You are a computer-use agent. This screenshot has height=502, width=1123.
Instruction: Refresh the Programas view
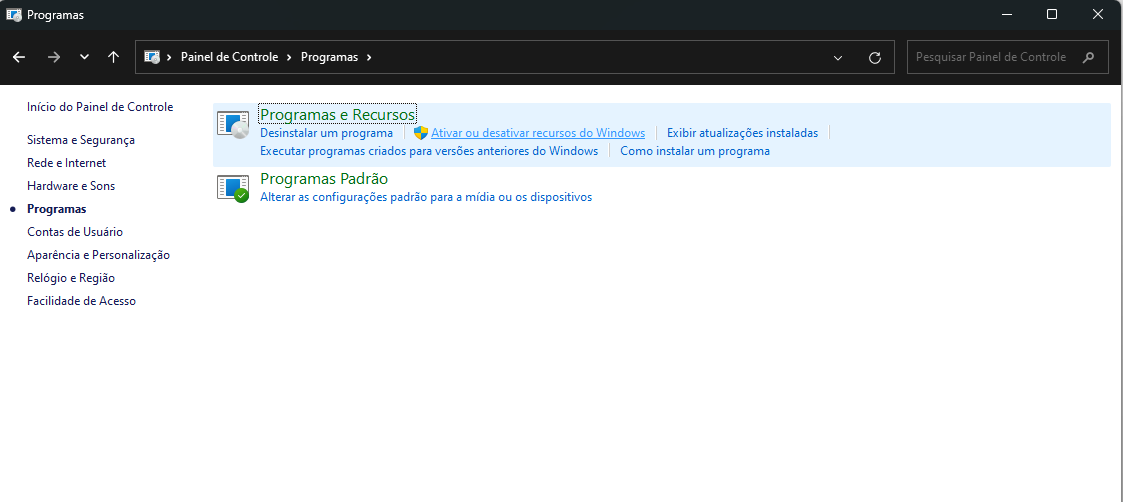coord(874,58)
